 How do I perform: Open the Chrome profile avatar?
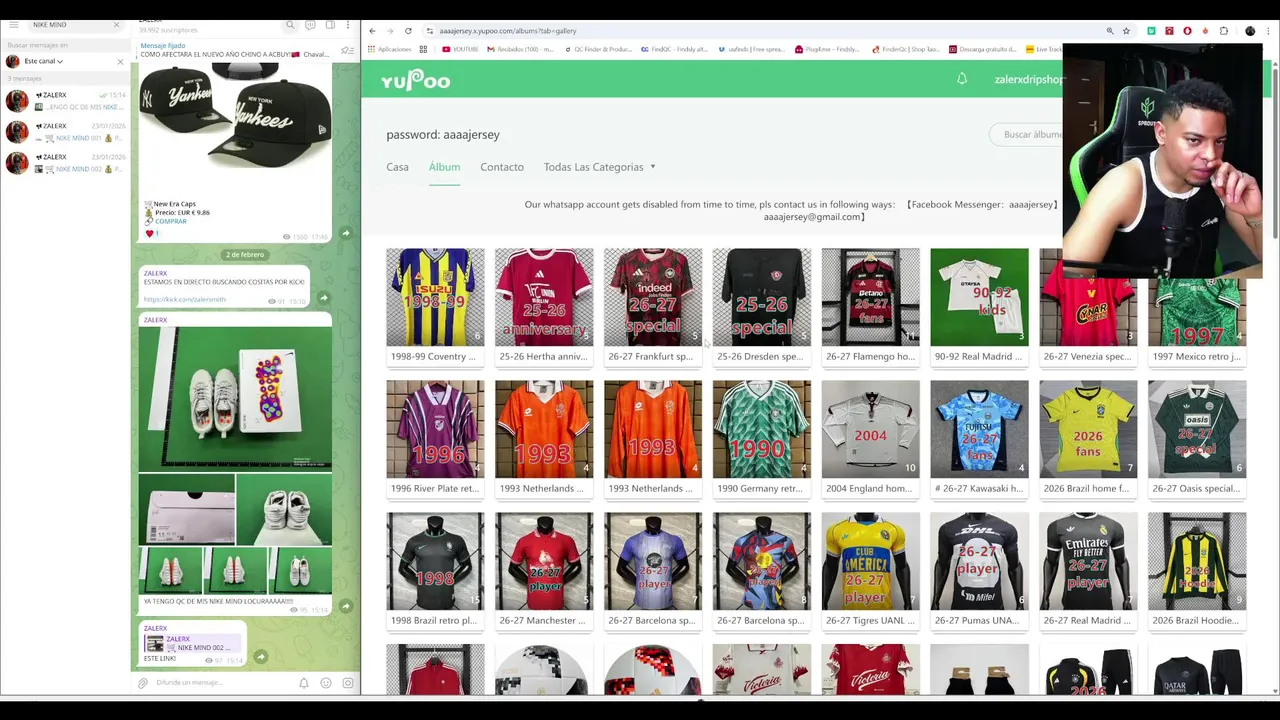click(x=1250, y=31)
